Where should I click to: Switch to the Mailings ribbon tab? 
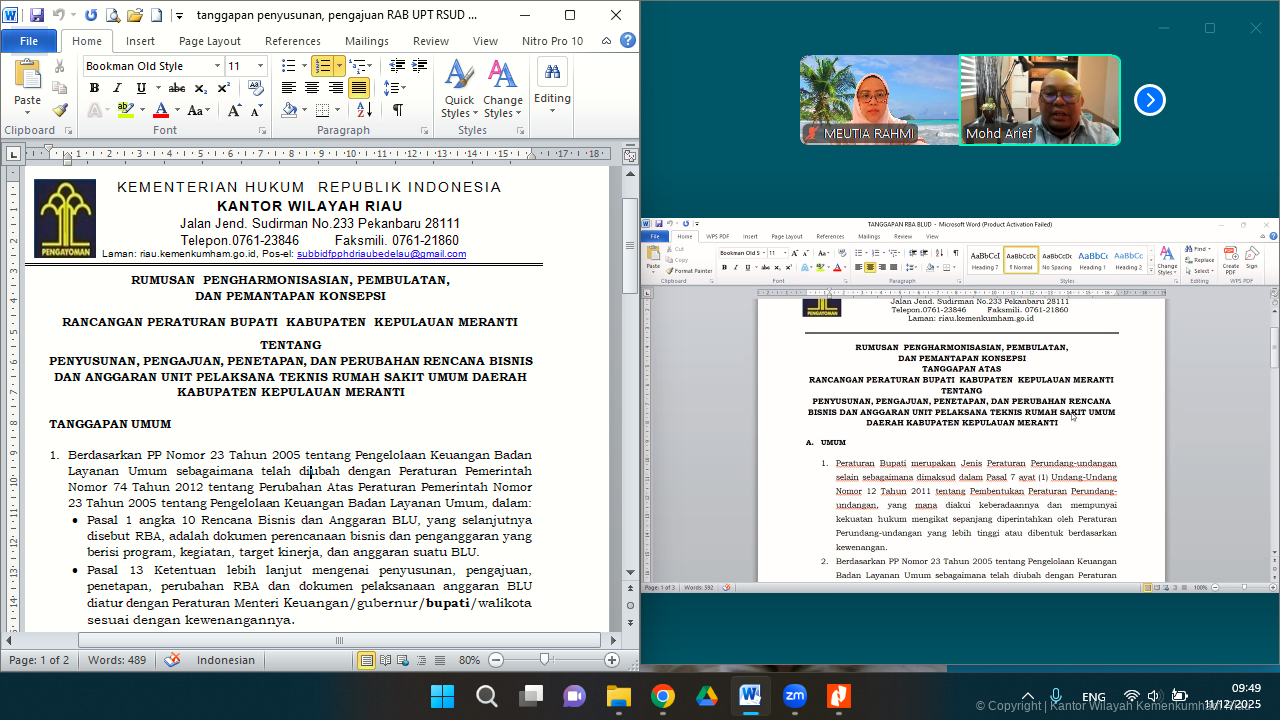[x=366, y=41]
